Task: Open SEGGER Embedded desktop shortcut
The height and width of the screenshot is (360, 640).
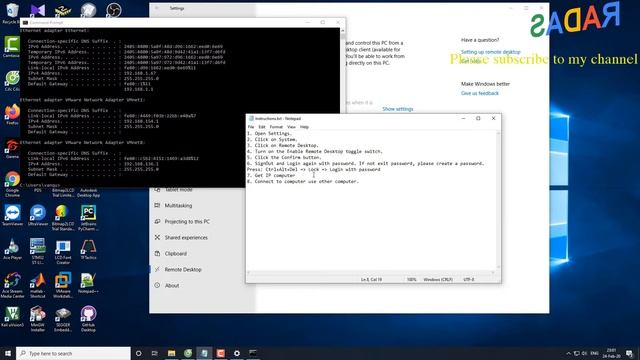Action: pos(63,319)
